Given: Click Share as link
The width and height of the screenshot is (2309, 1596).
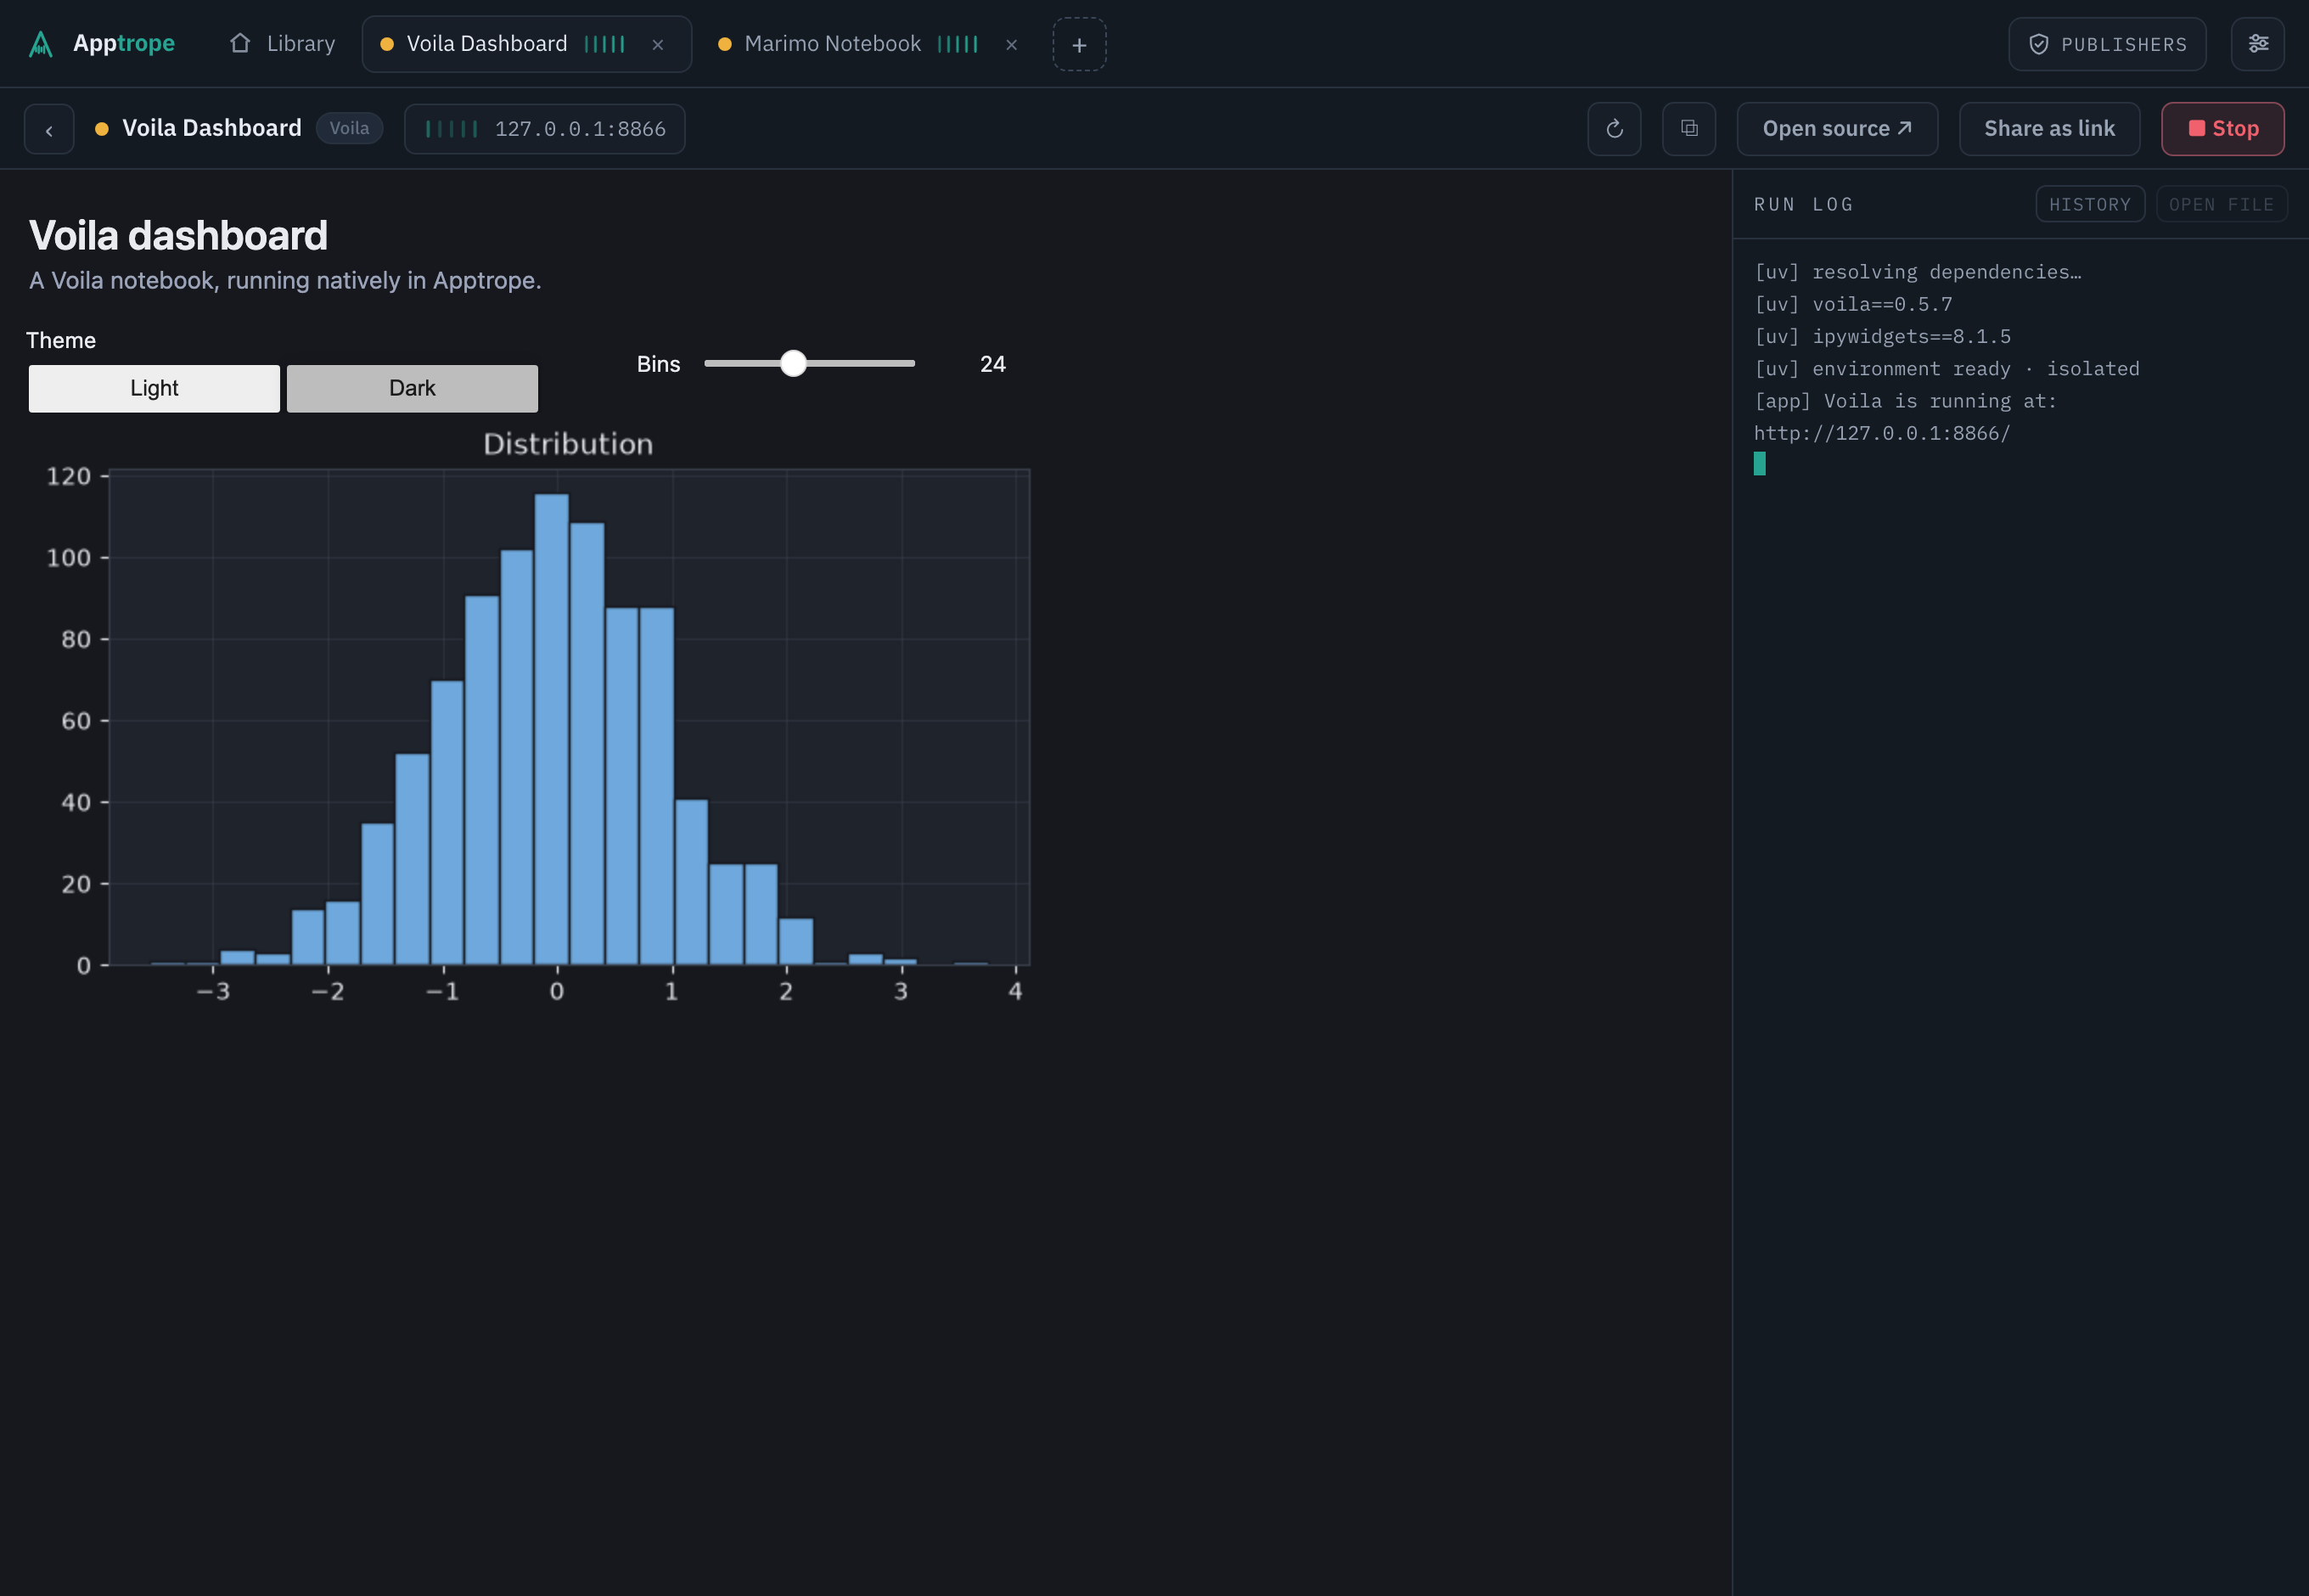Looking at the screenshot, I should [x=2049, y=129].
